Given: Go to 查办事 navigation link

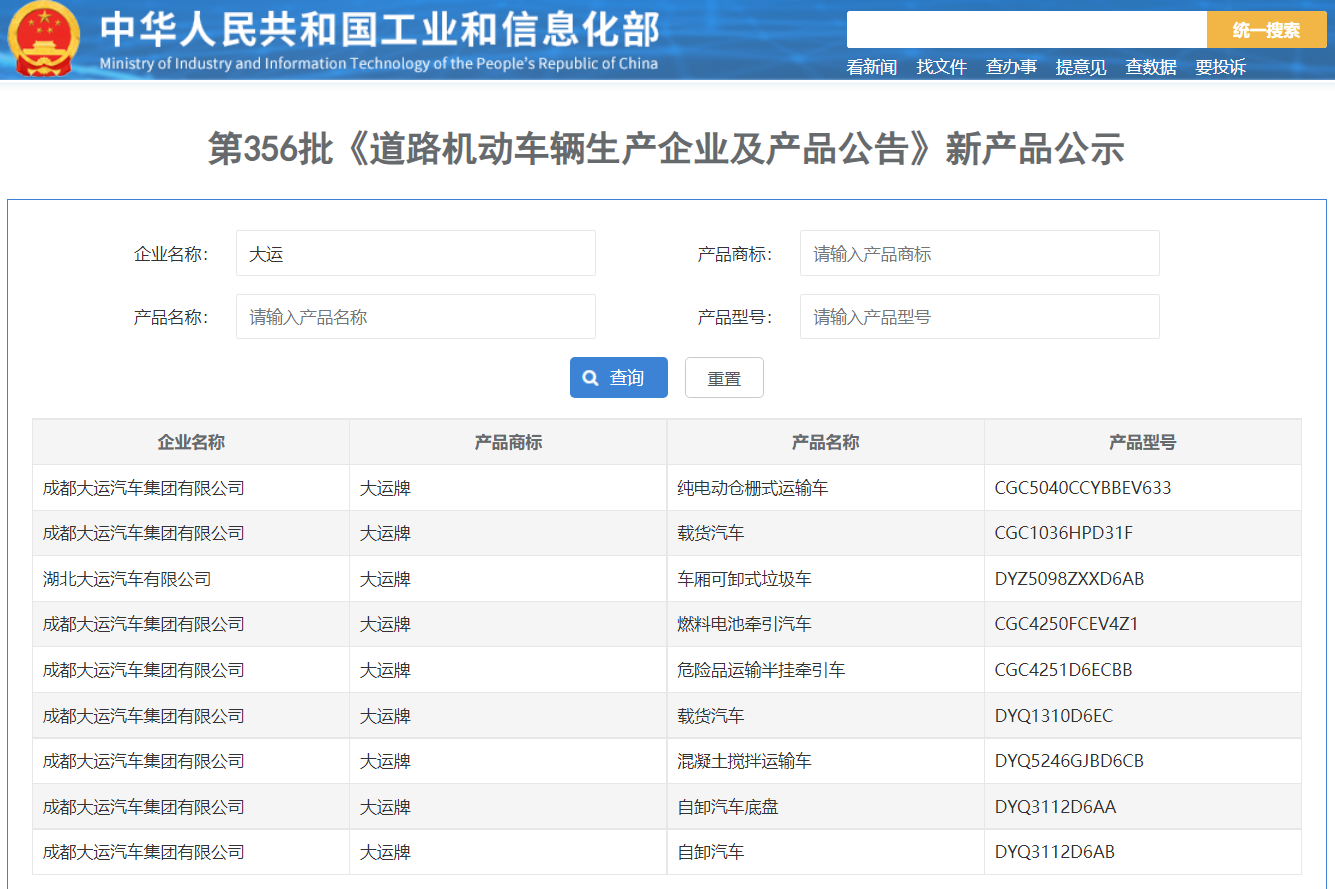Looking at the screenshot, I should click(x=1011, y=67).
